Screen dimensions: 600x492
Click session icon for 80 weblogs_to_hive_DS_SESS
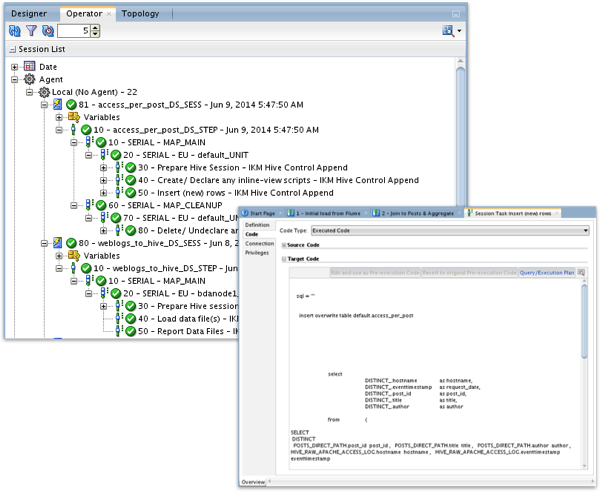[x=57, y=243]
